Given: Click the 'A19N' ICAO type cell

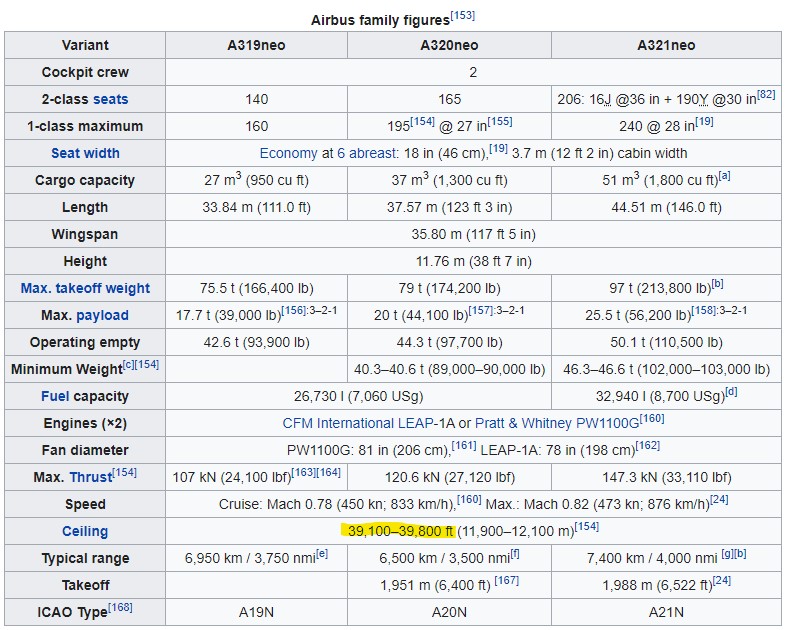Looking at the screenshot, I should click(x=256, y=612).
